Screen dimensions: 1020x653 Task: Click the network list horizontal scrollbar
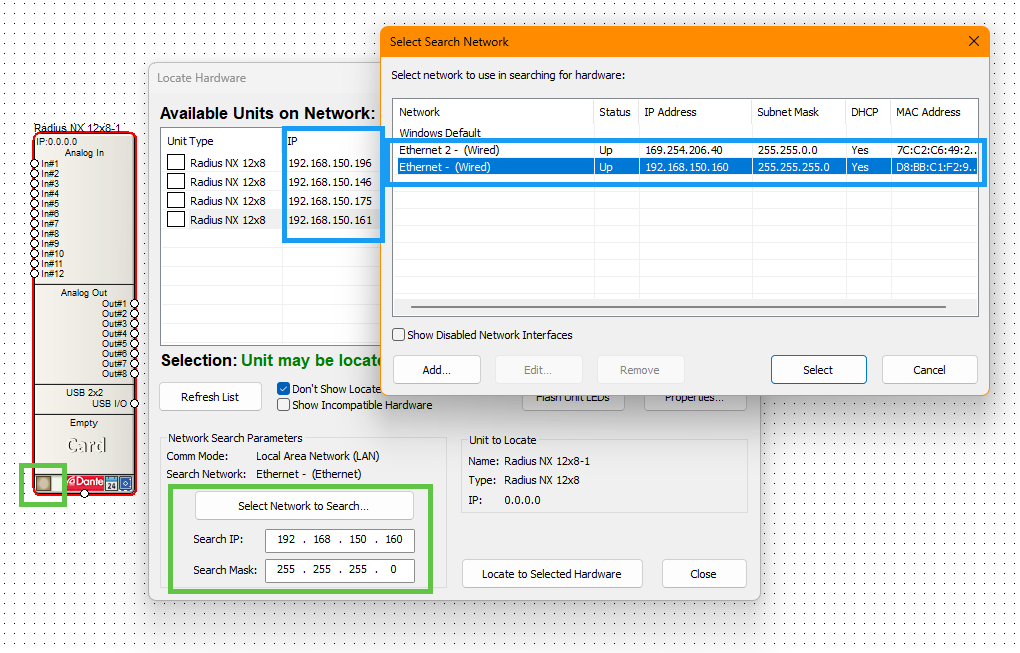[678, 307]
